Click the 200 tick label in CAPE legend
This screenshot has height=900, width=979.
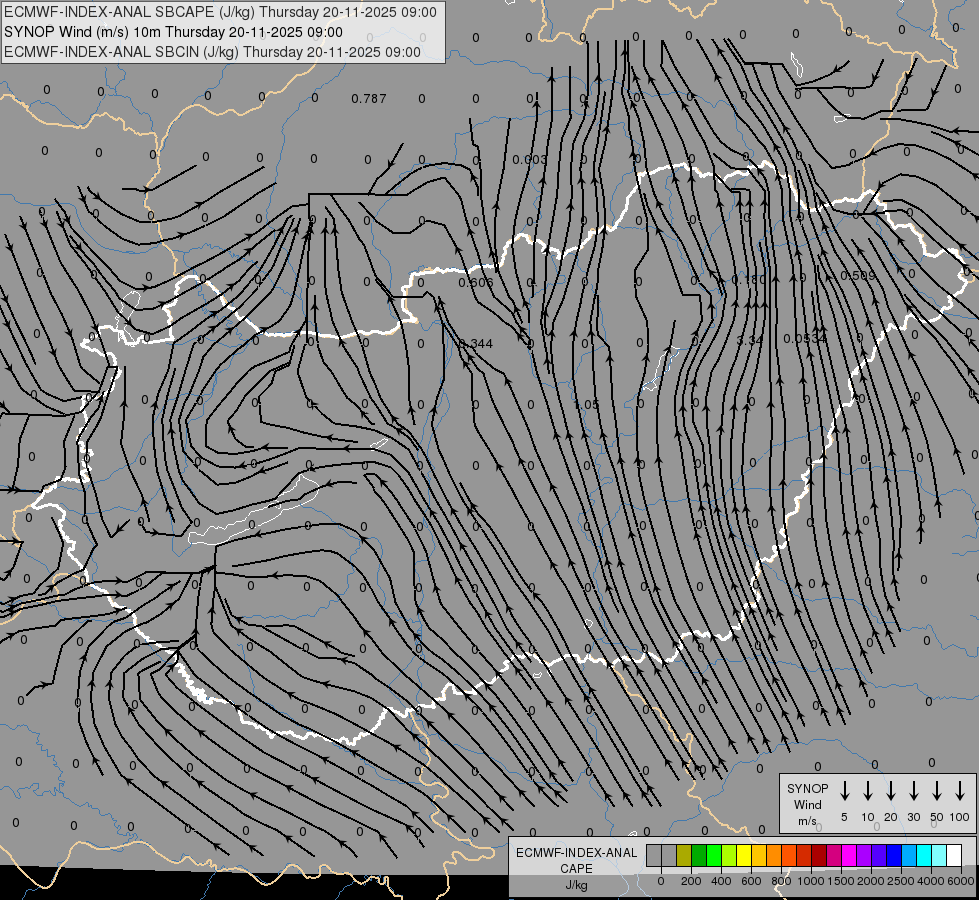pyautogui.click(x=691, y=881)
